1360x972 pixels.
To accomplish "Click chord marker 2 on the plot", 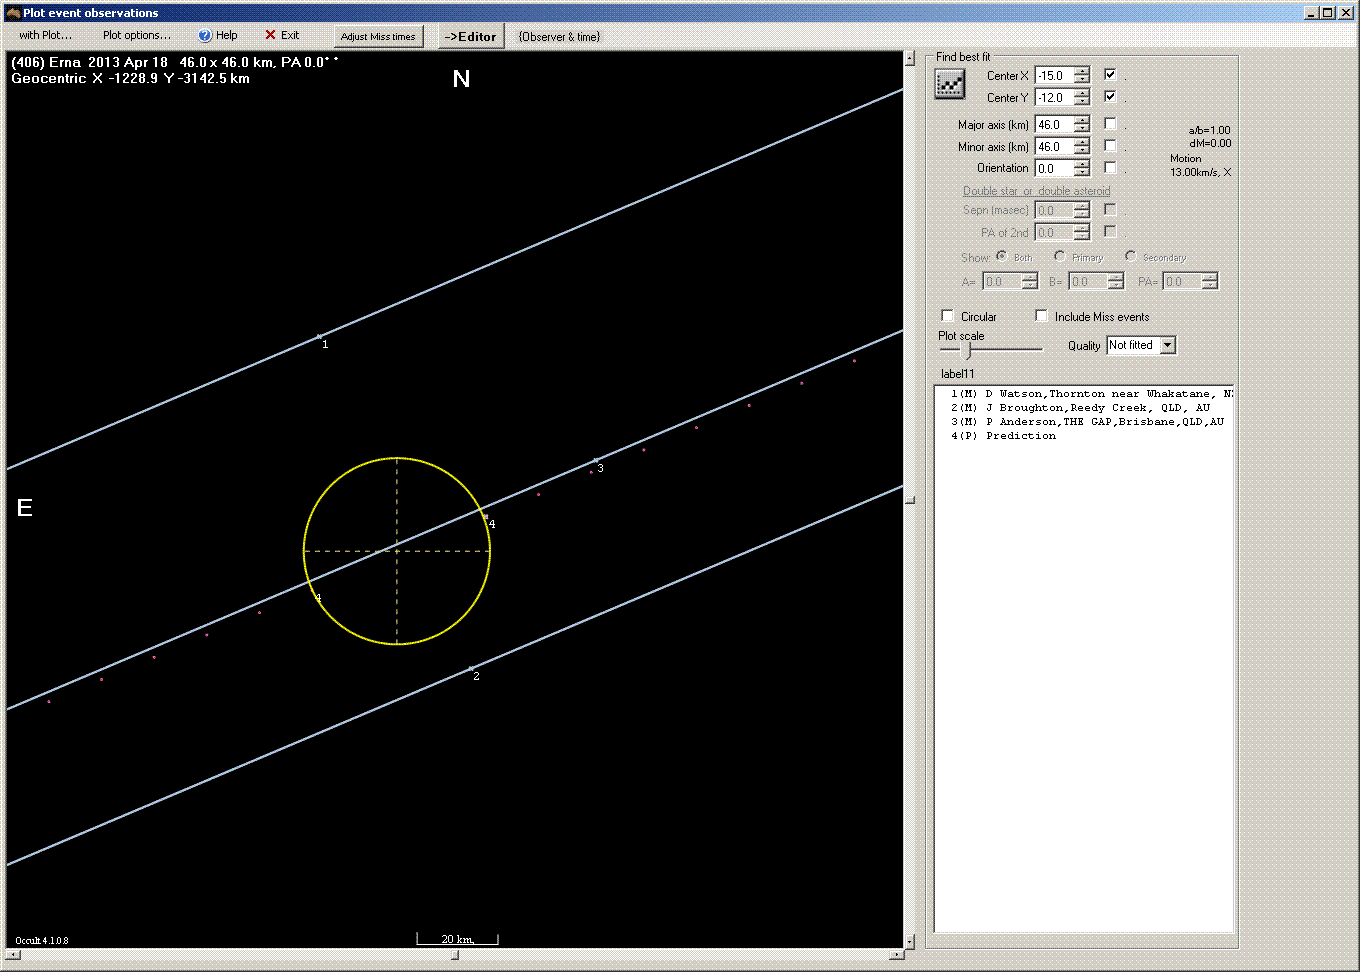I will 472,669.
